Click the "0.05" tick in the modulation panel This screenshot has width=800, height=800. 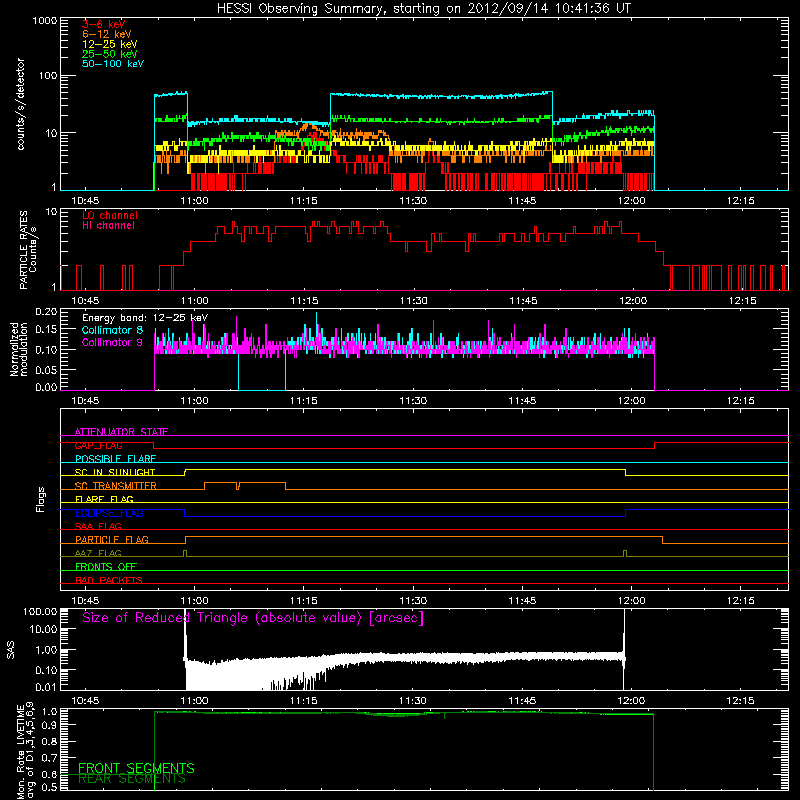[x=46, y=369]
